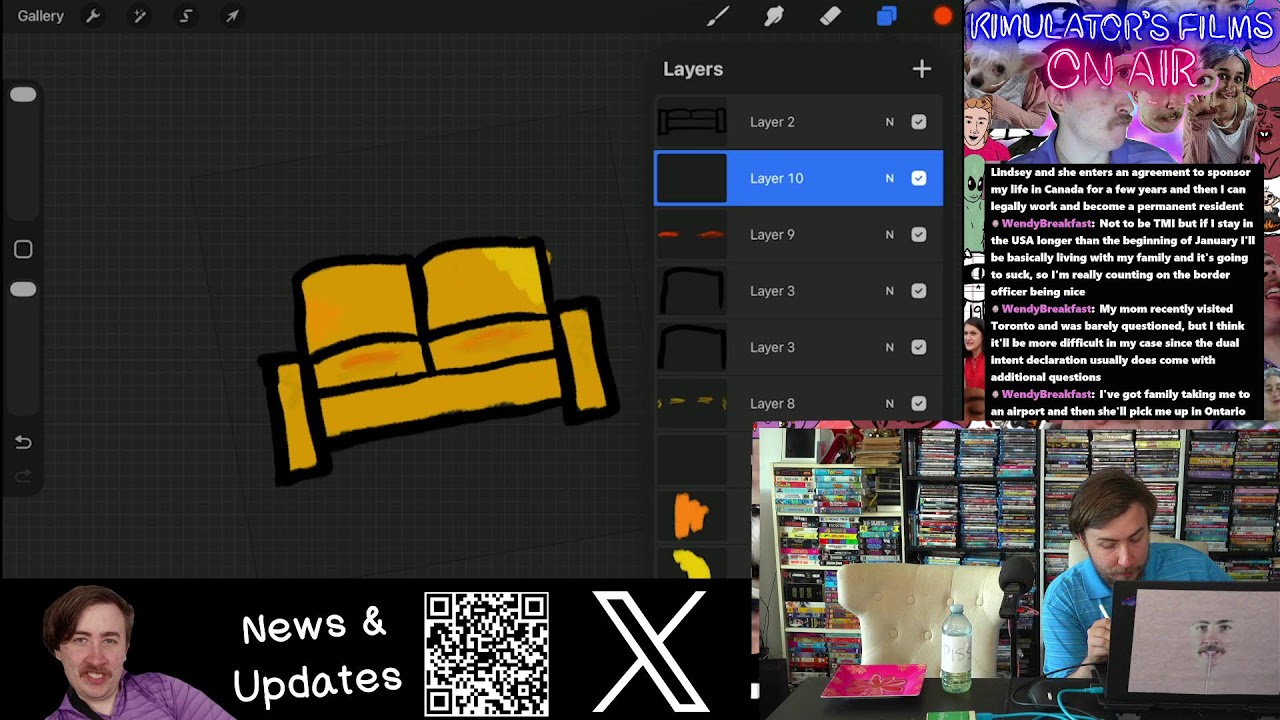Open blend mode N for Layer 9
The image size is (1280, 720).
point(889,234)
